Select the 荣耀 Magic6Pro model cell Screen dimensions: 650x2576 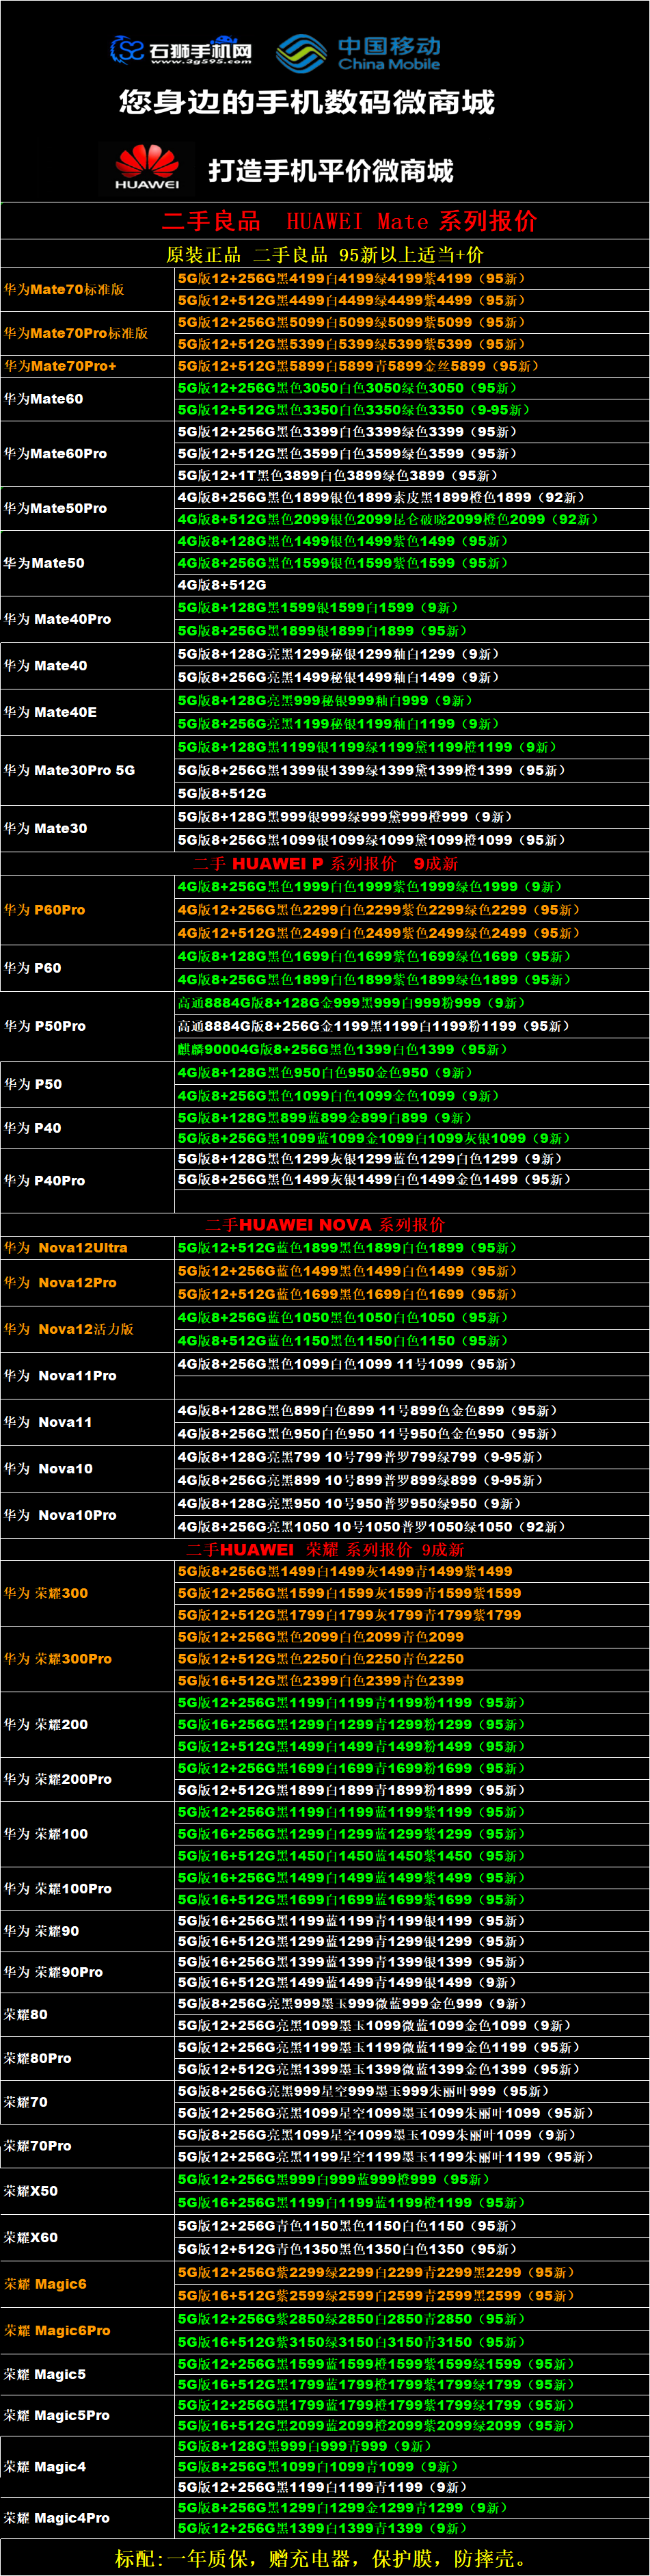87,2331
